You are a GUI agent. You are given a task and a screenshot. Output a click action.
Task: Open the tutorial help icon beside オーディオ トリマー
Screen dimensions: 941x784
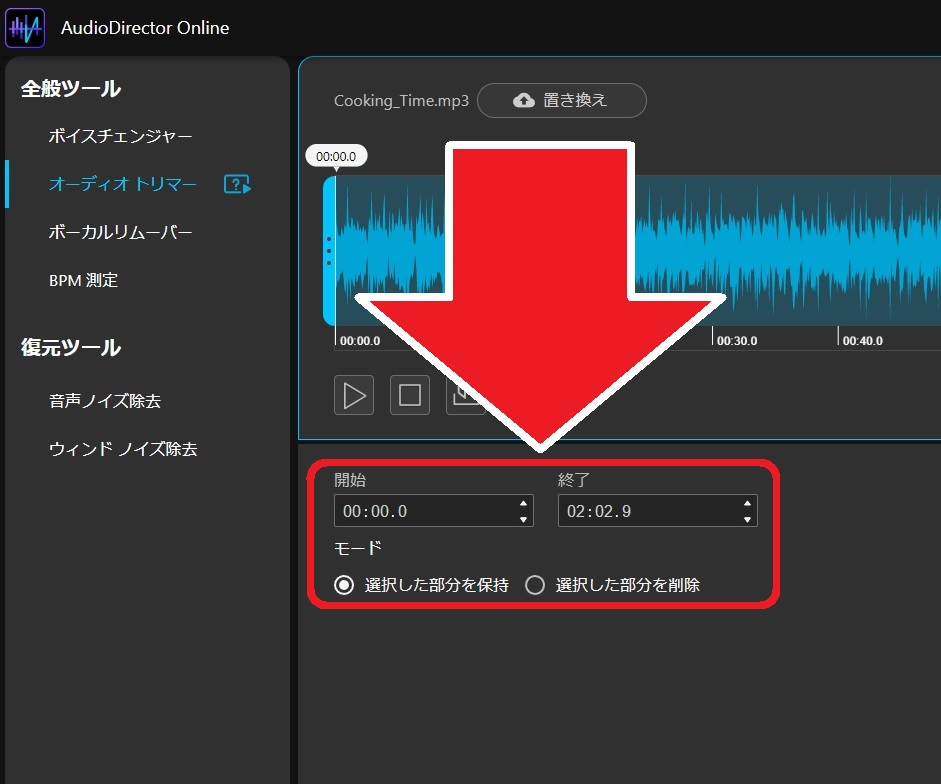[x=237, y=184]
